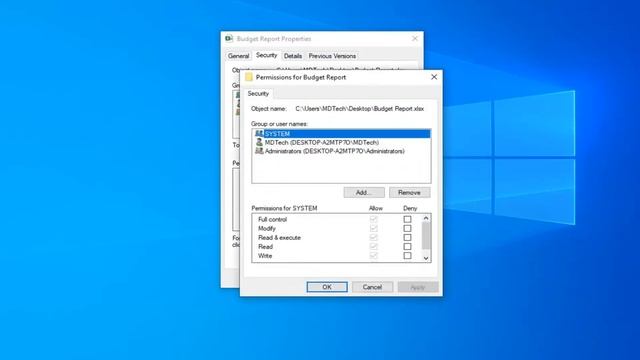The width and height of the screenshot is (640, 360).
Task: Click permissions list scroll up arrow
Action: (x=426, y=218)
